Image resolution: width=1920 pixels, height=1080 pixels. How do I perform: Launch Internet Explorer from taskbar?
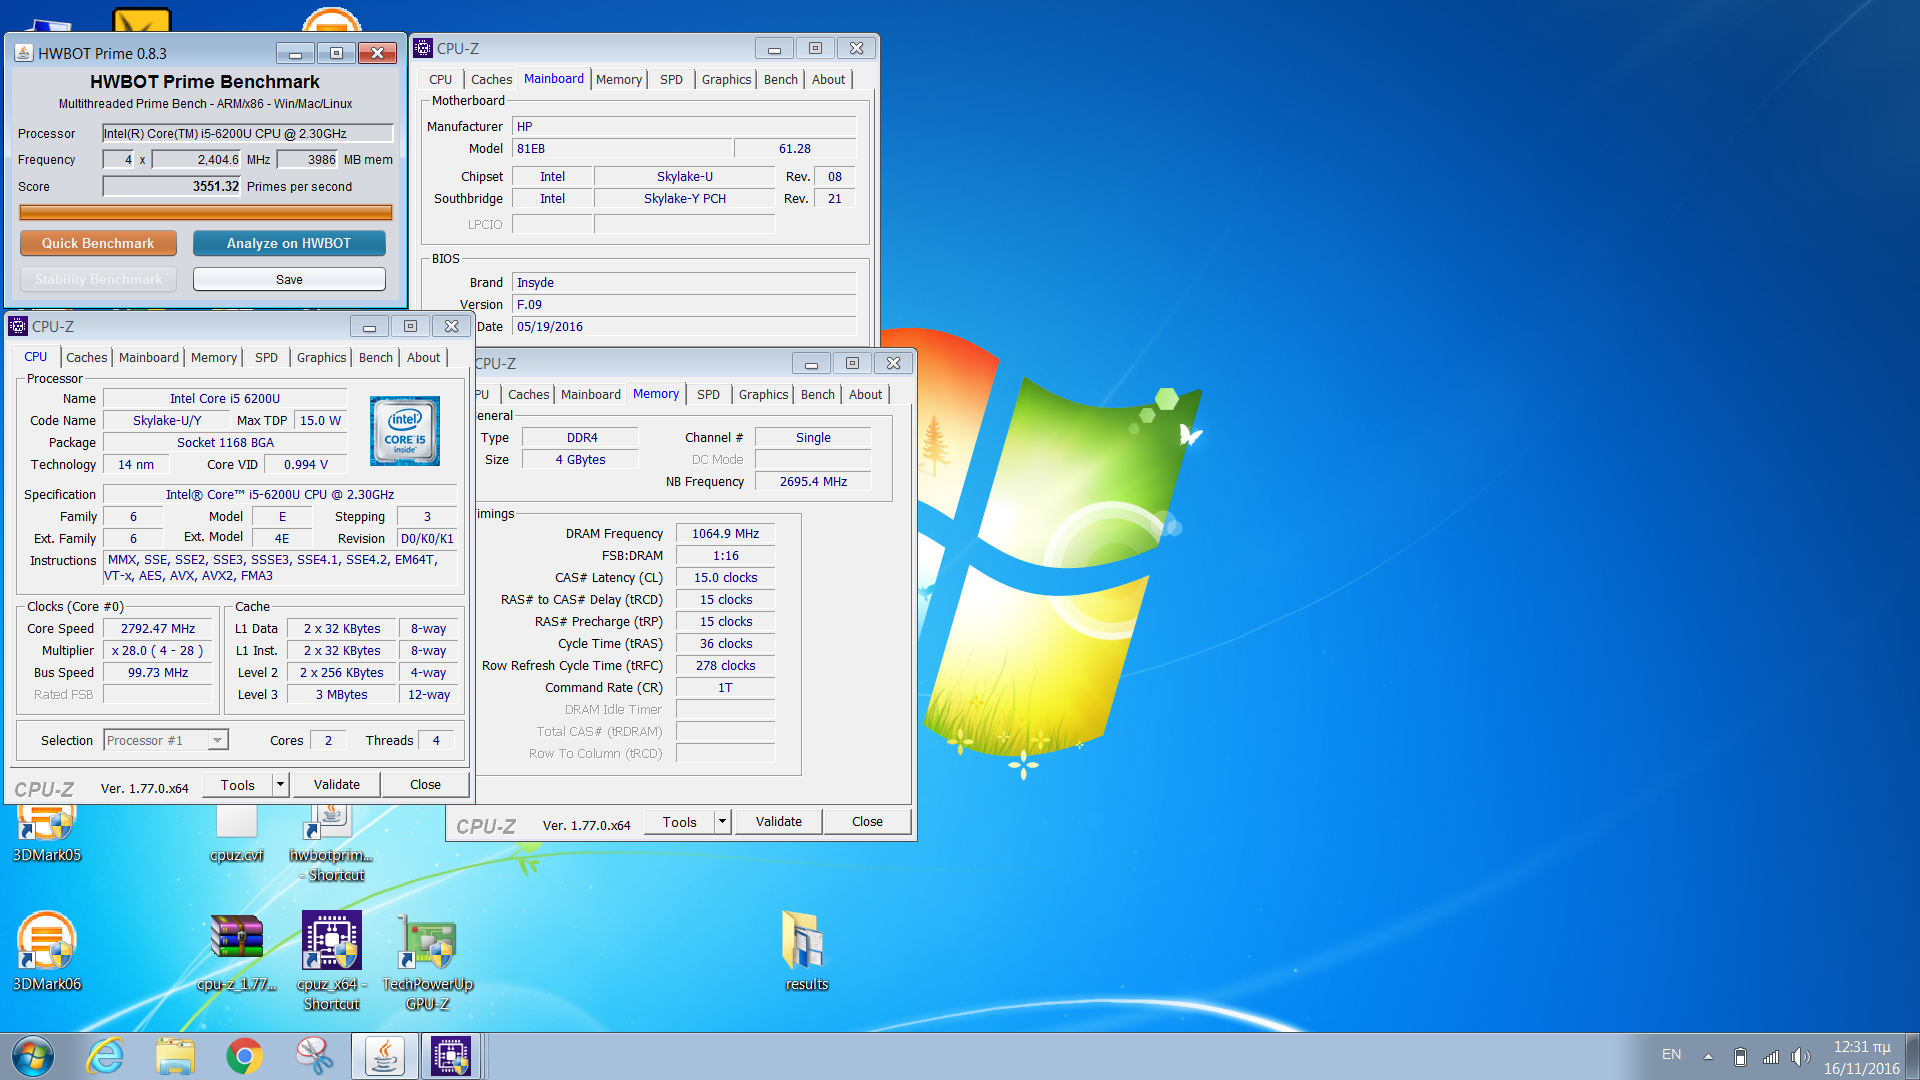pyautogui.click(x=105, y=1056)
